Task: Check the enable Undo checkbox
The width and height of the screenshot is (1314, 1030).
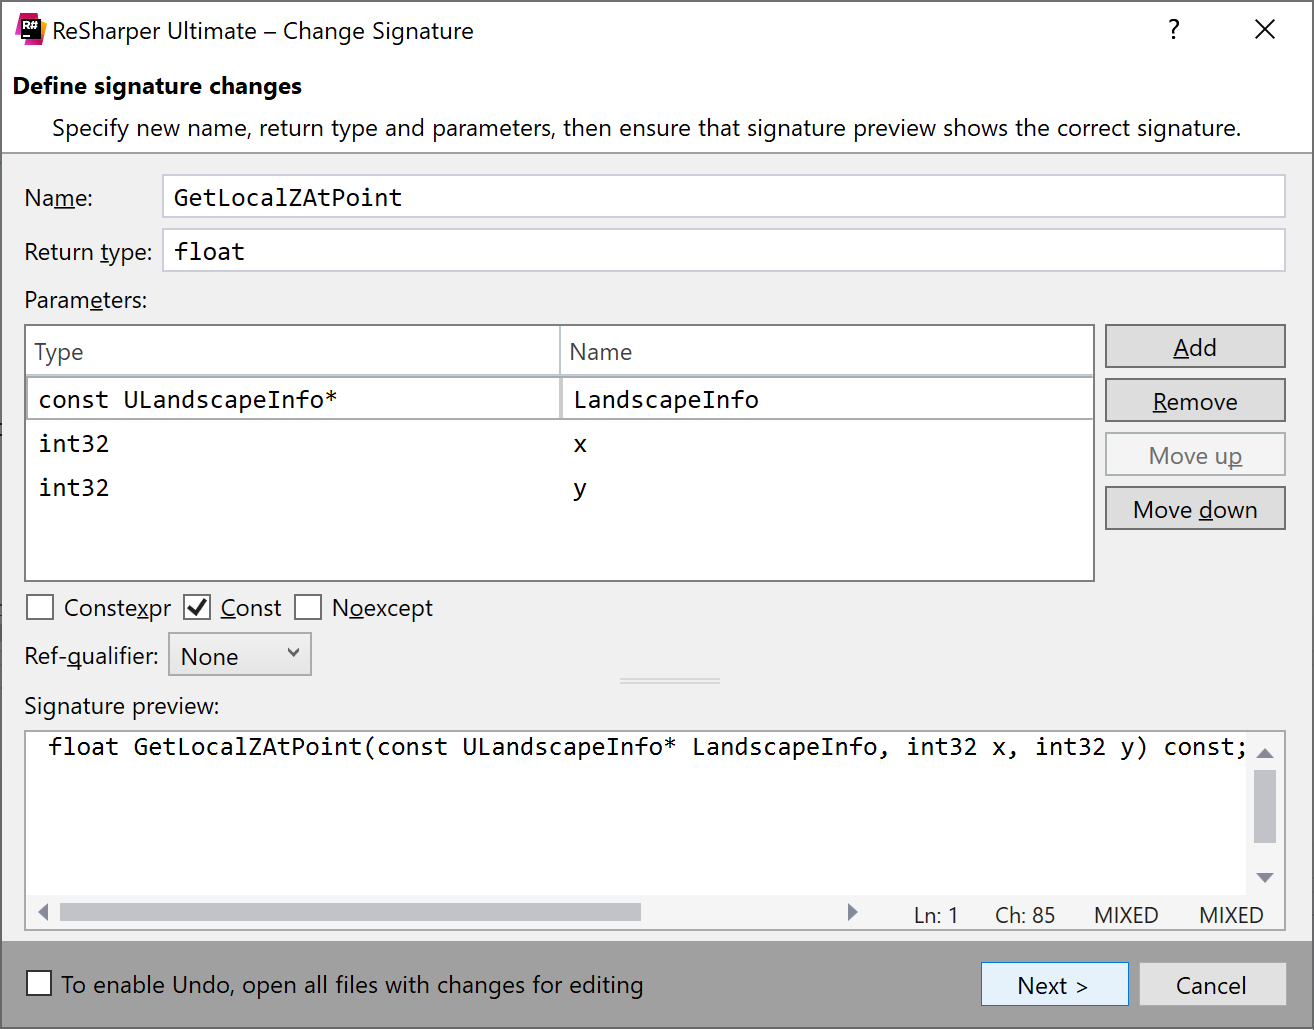Action: coord(39,983)
